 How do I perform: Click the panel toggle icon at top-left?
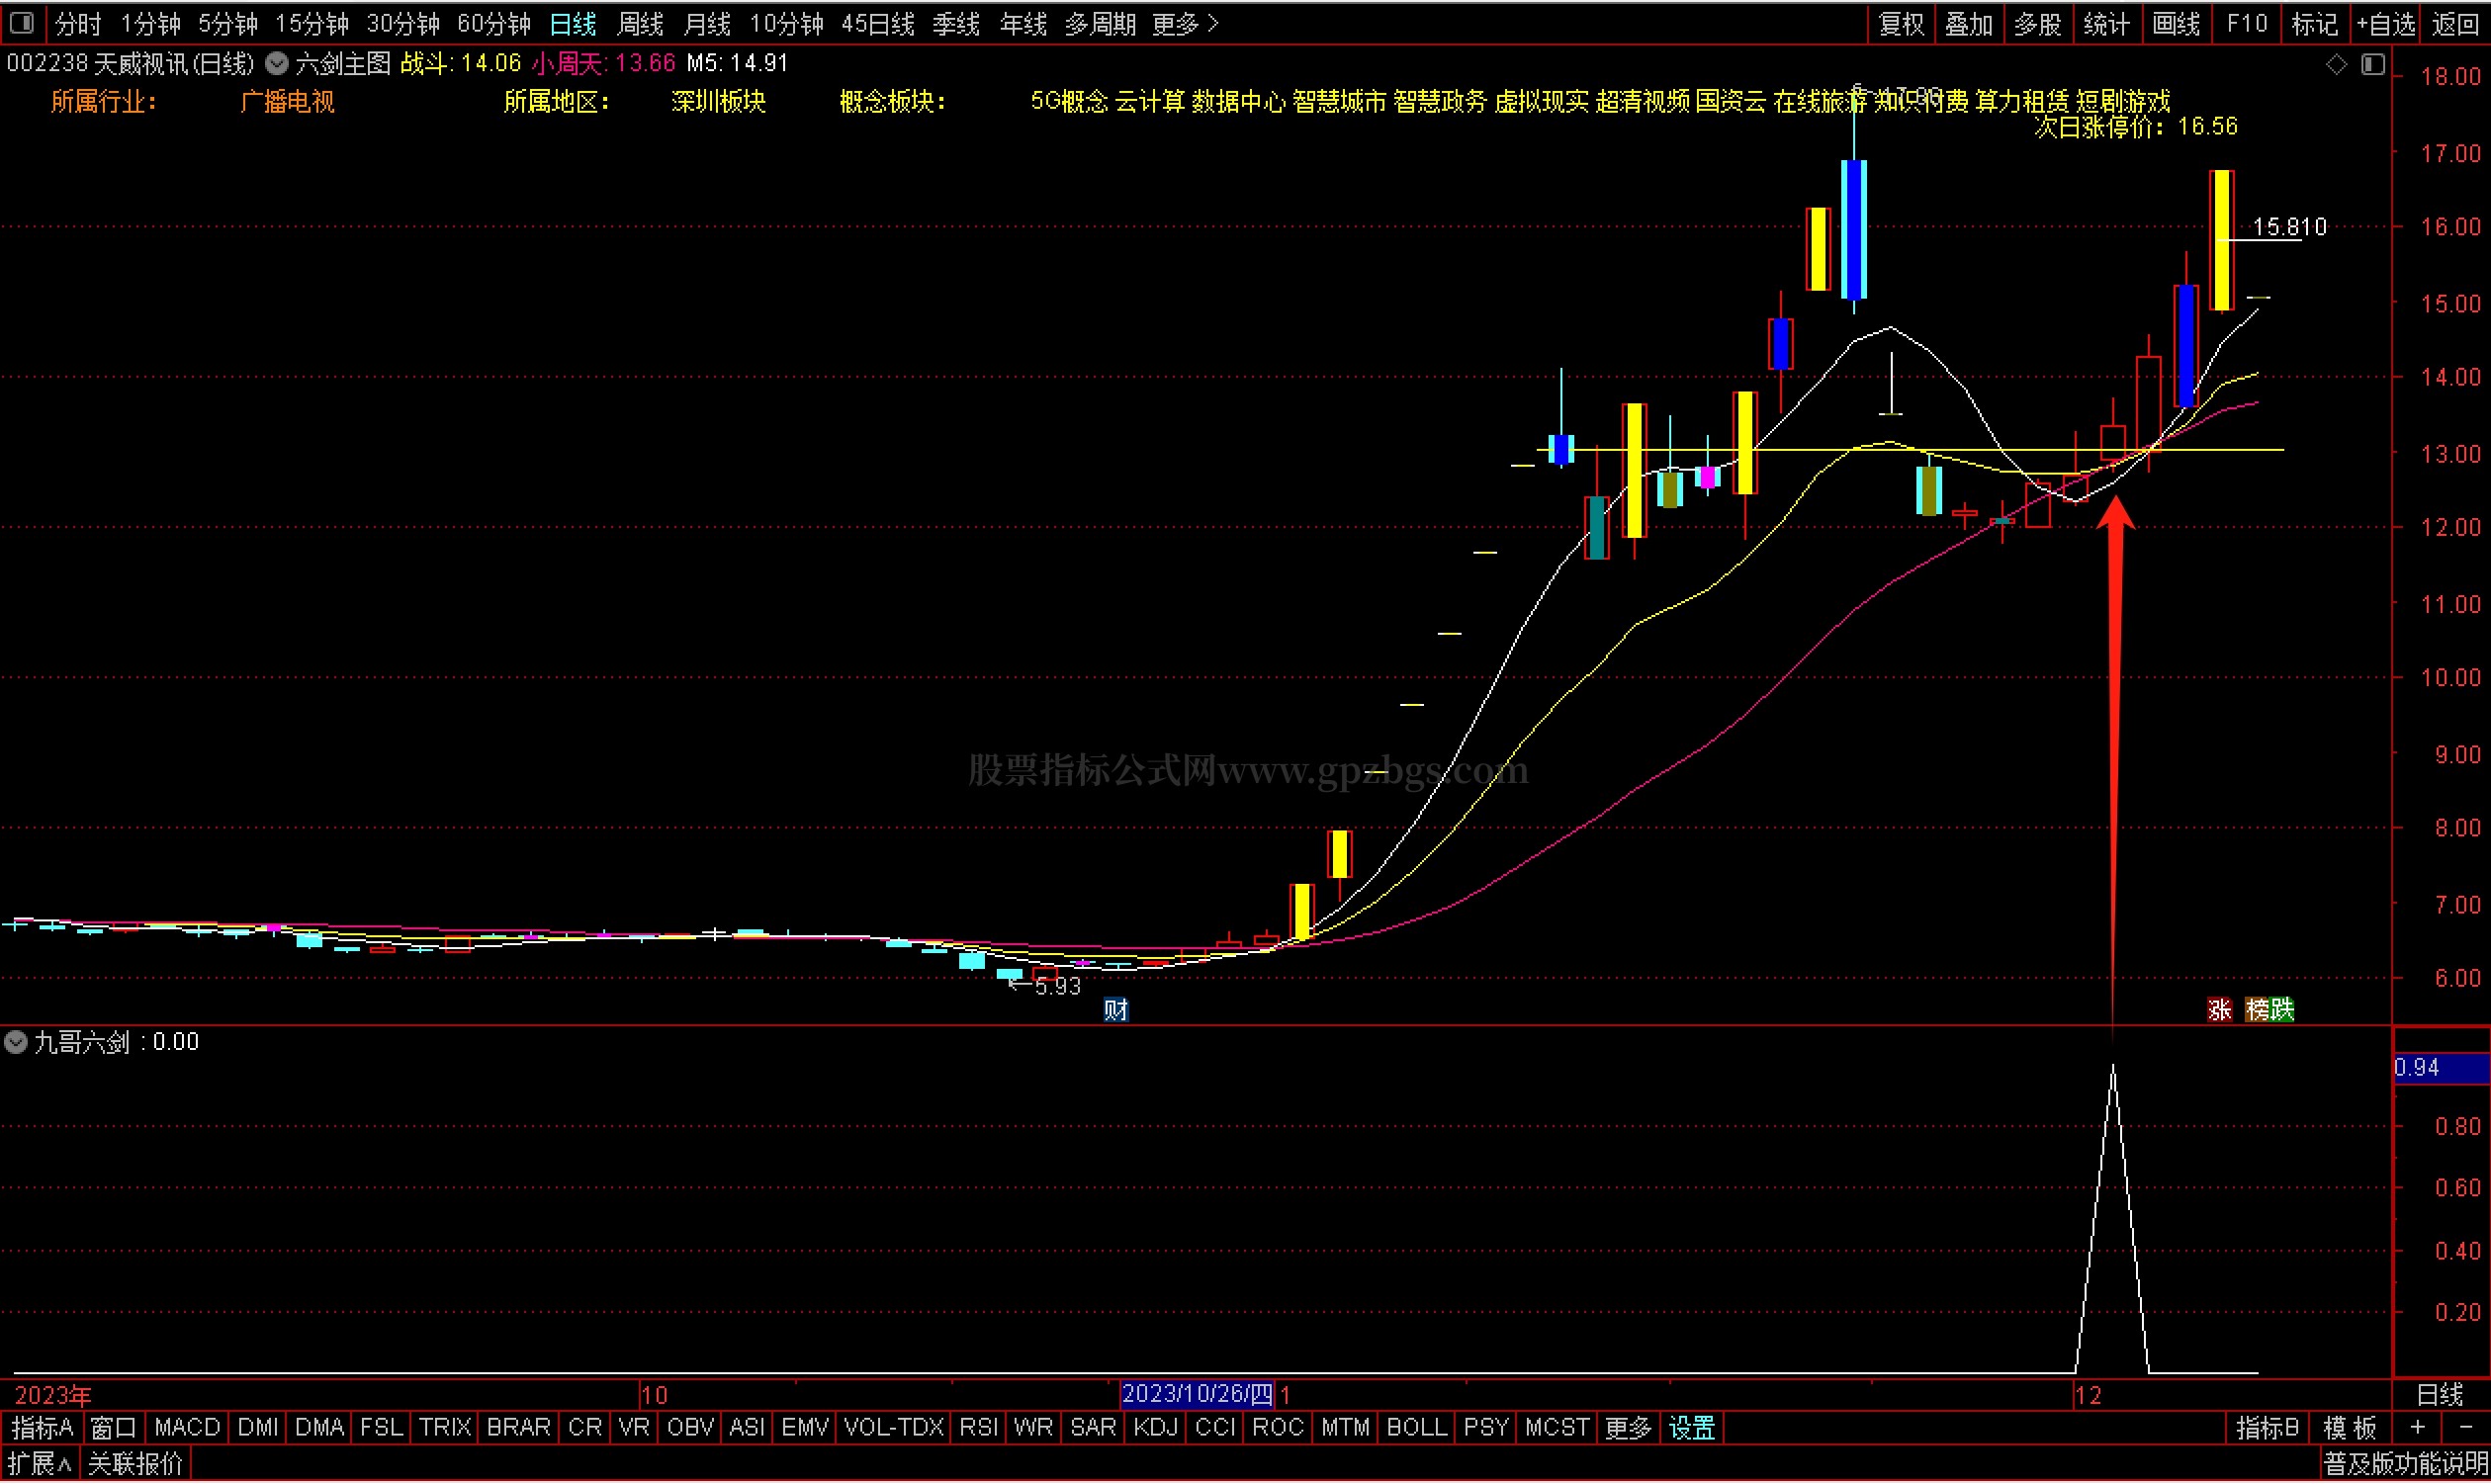tap(22, 22)
